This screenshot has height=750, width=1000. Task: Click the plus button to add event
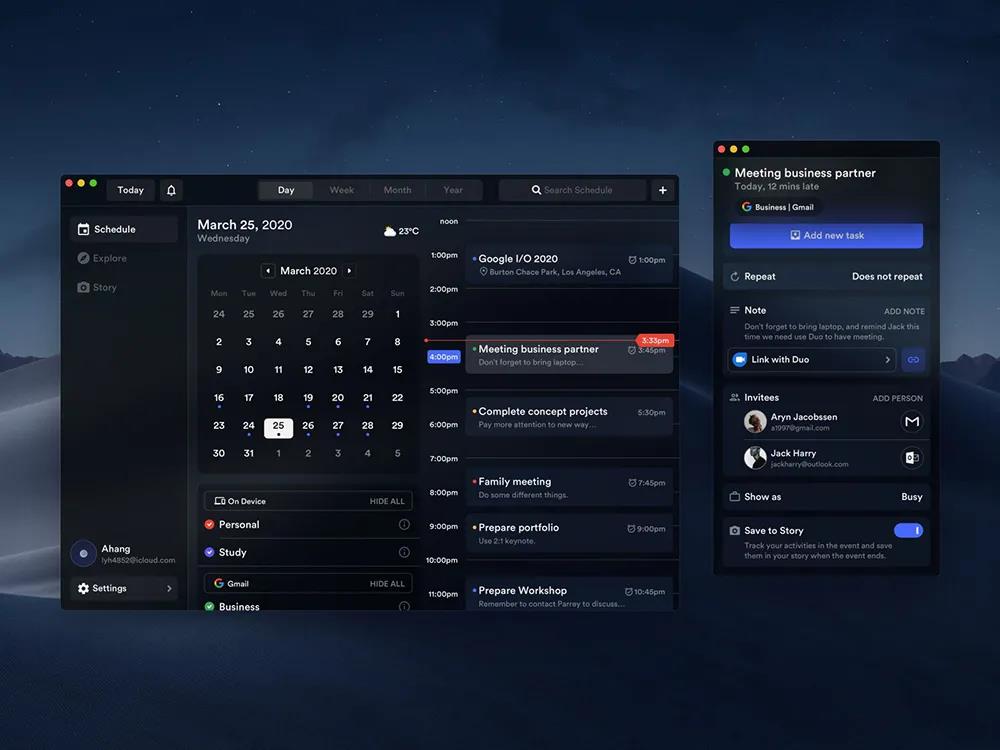point(663,190)
